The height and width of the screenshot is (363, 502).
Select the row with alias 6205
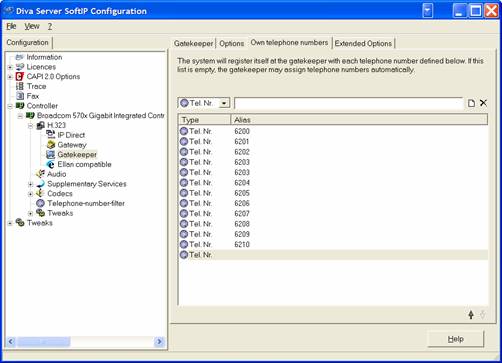(333, 193)
